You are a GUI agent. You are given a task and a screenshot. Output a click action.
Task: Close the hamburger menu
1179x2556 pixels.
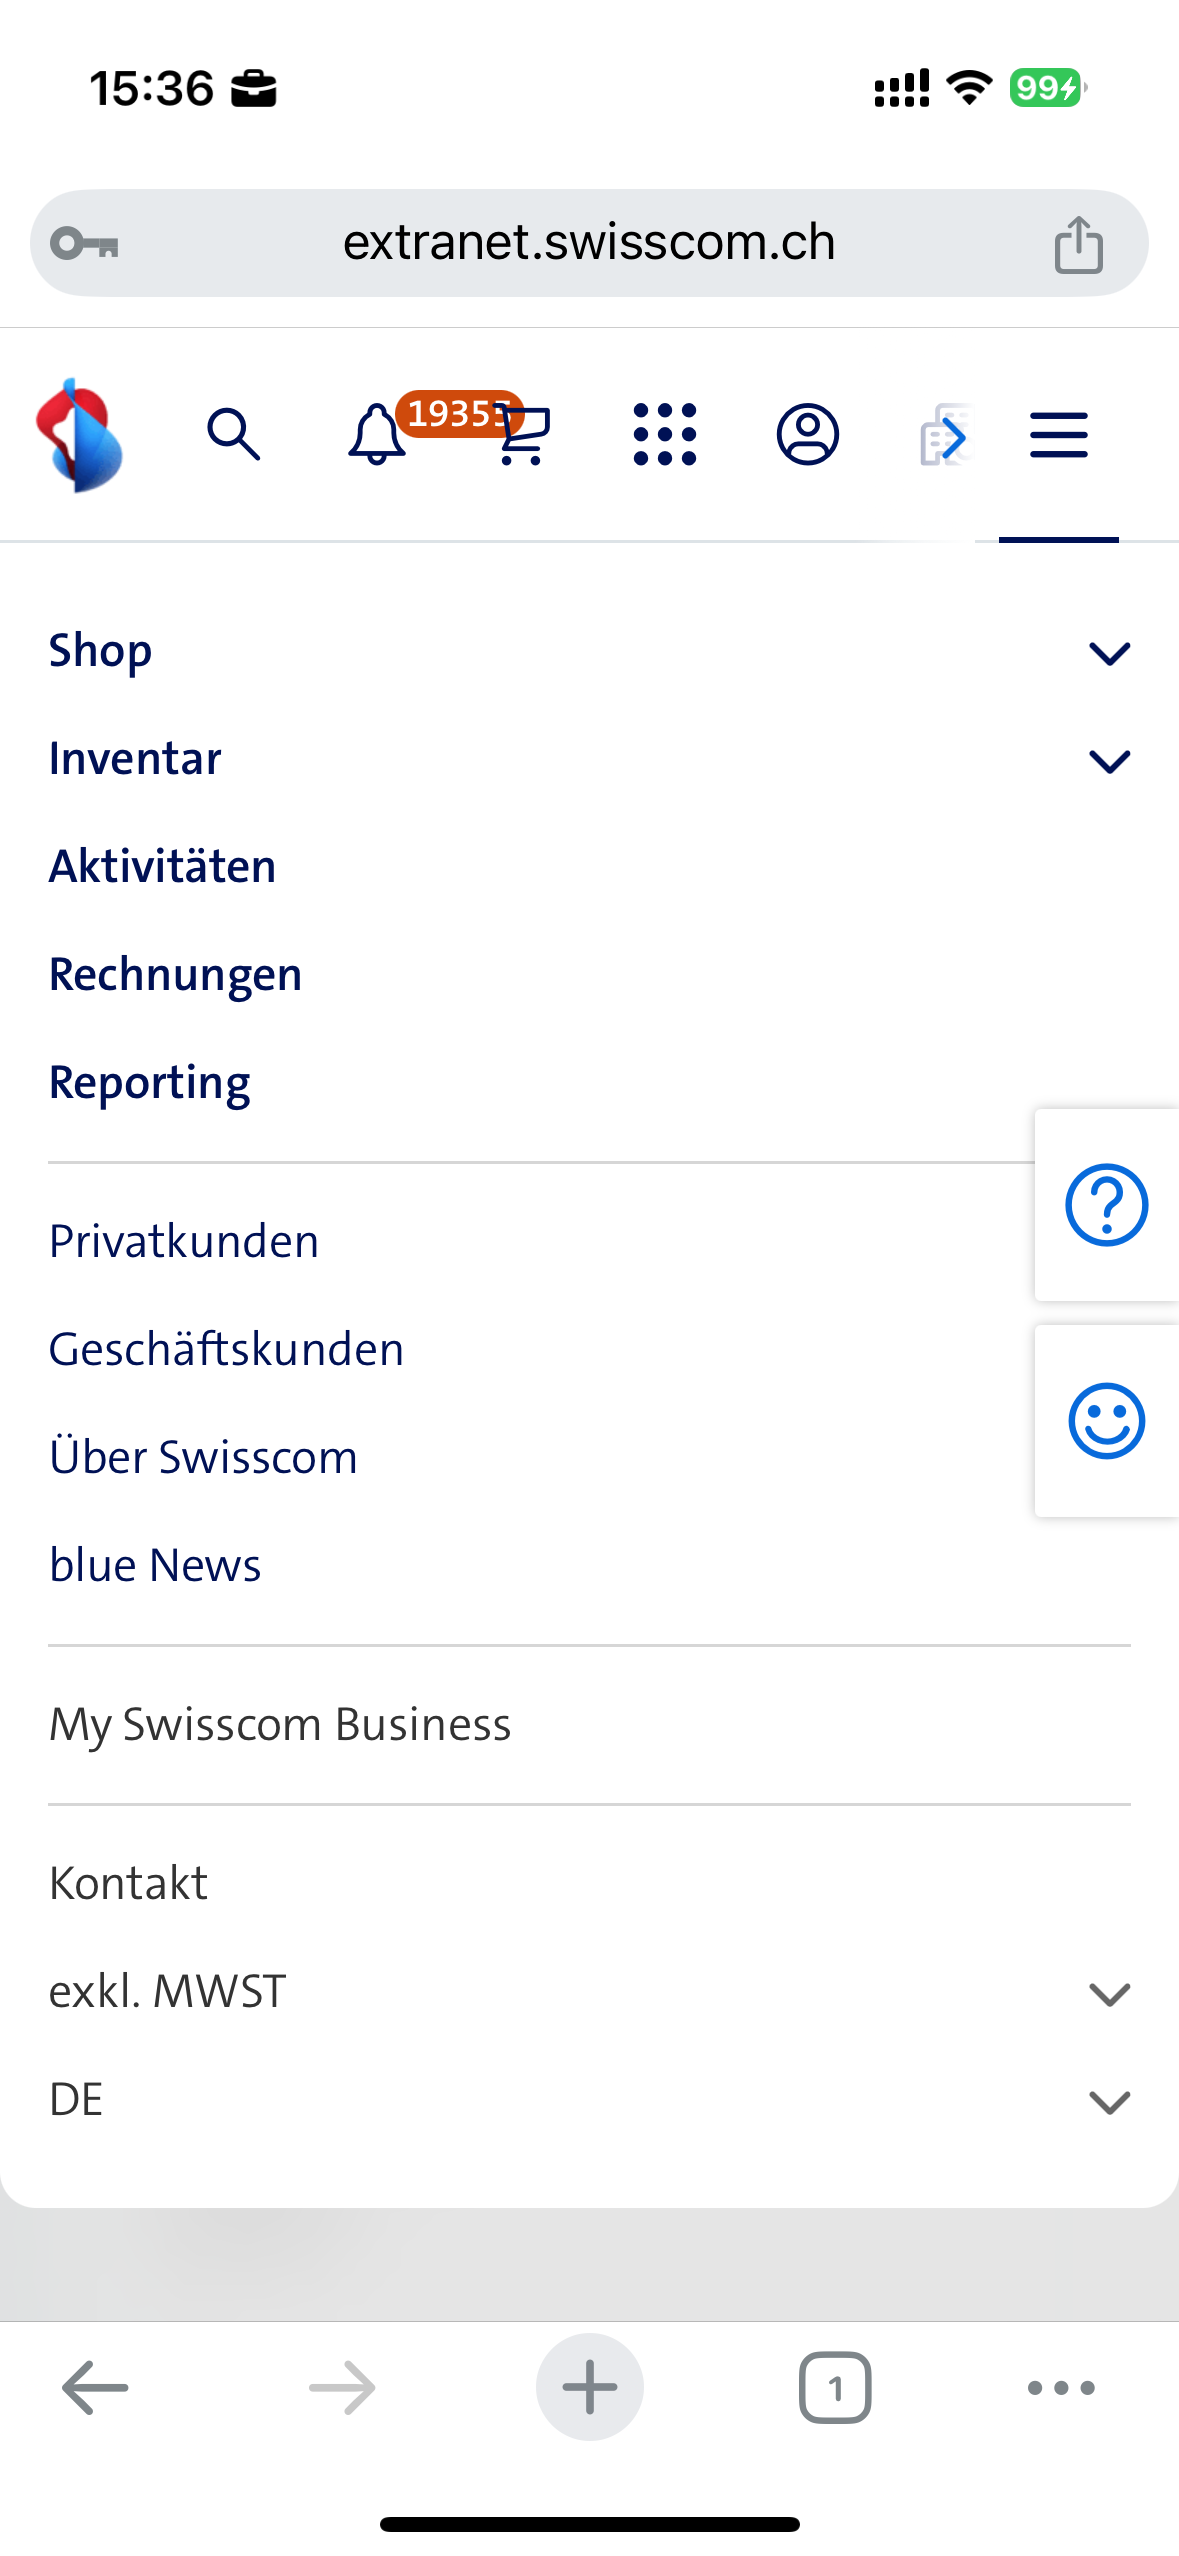click(1058, 435)
